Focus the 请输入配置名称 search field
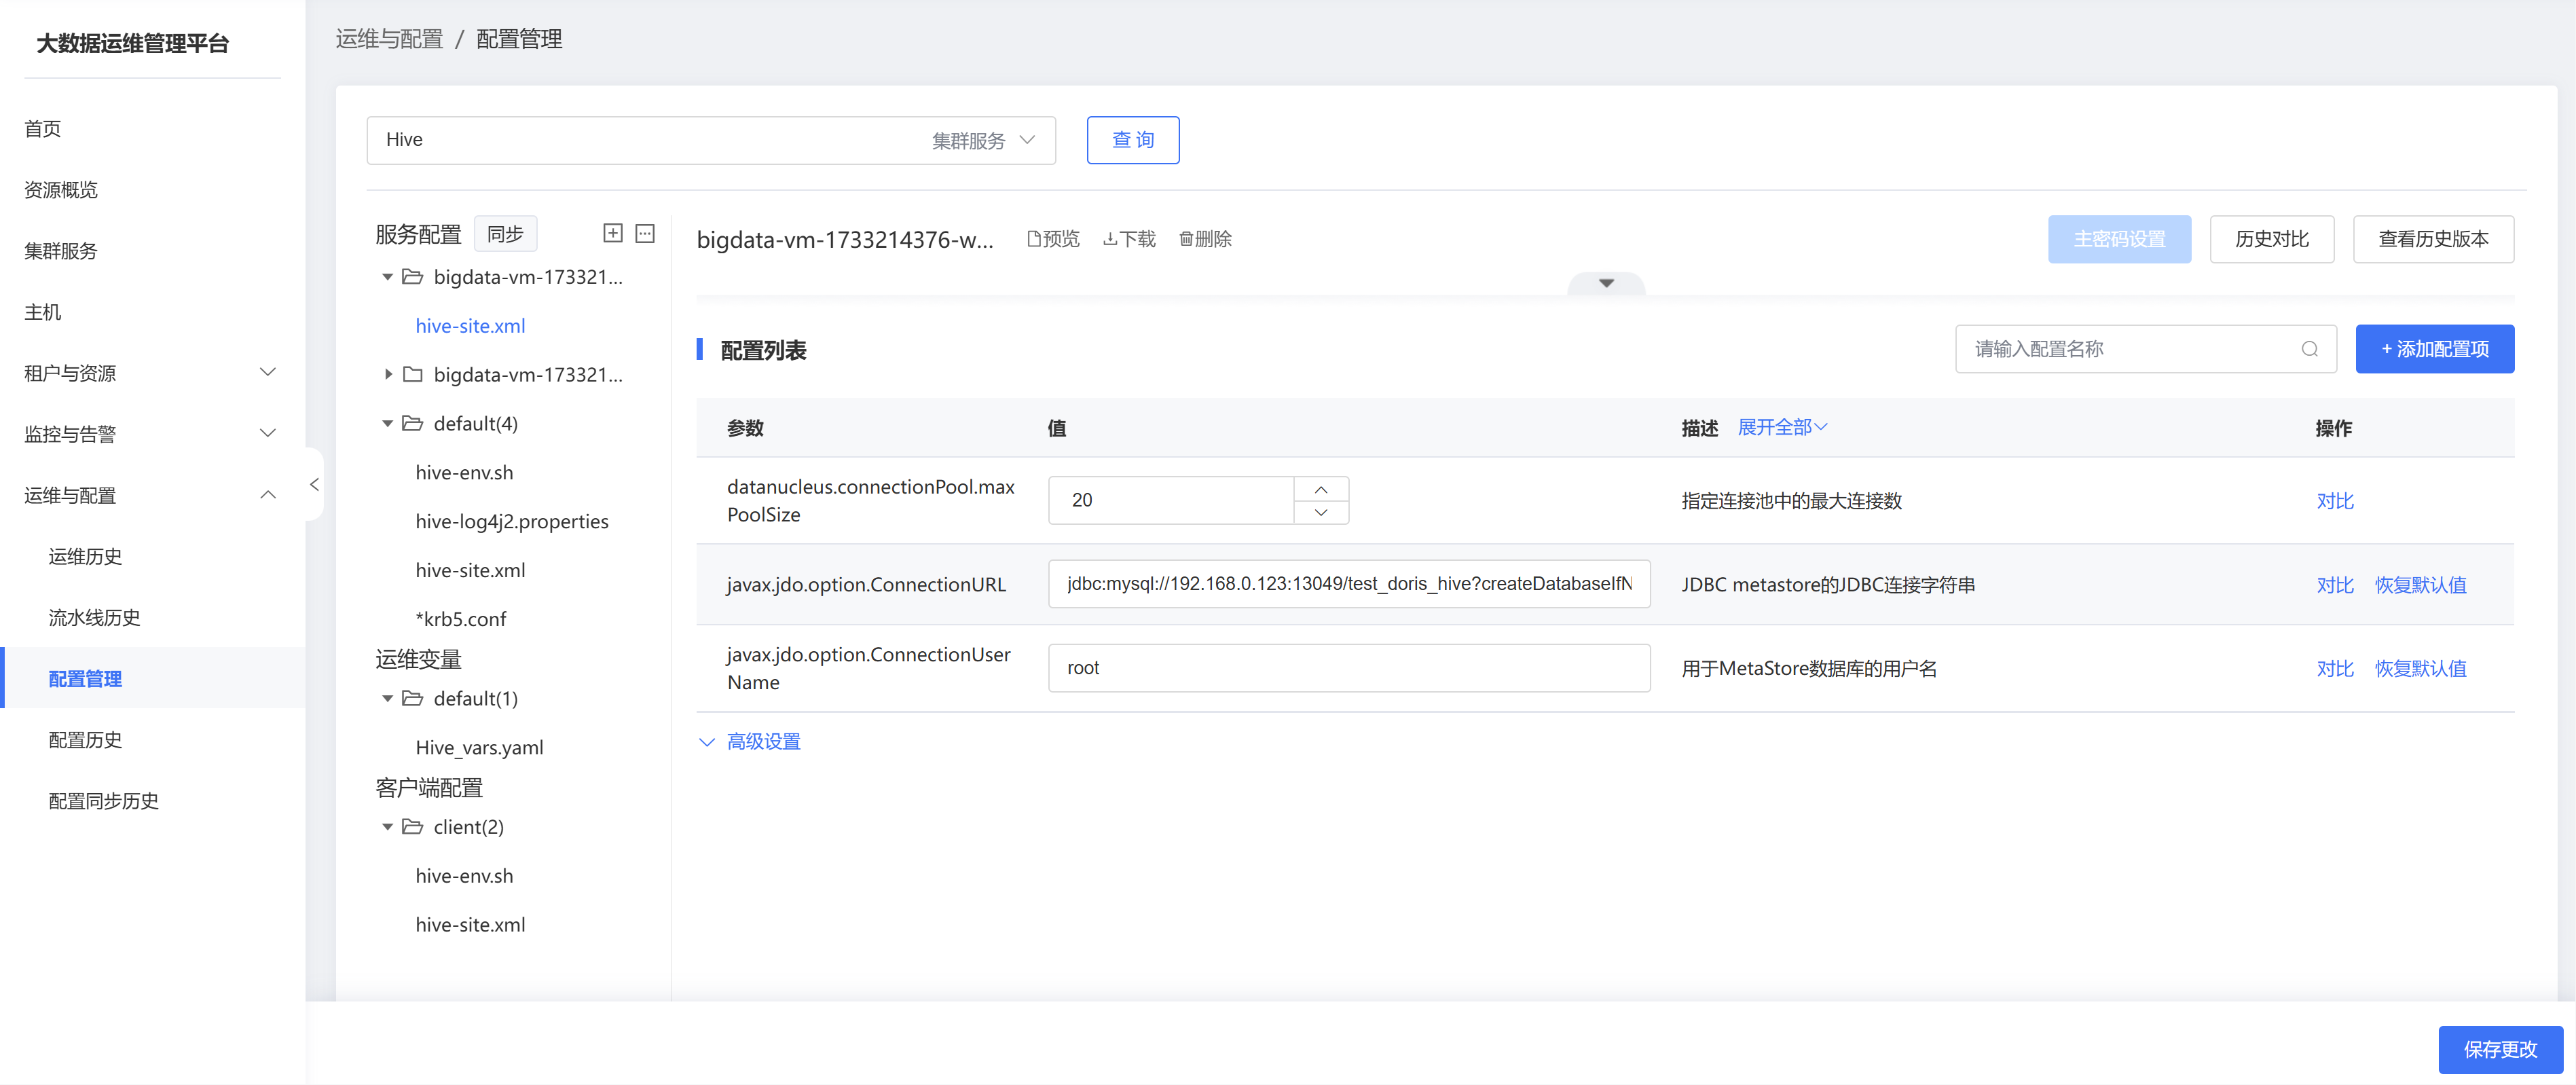Viewport: 2576px width, 1085px height. pos(2145,349)
